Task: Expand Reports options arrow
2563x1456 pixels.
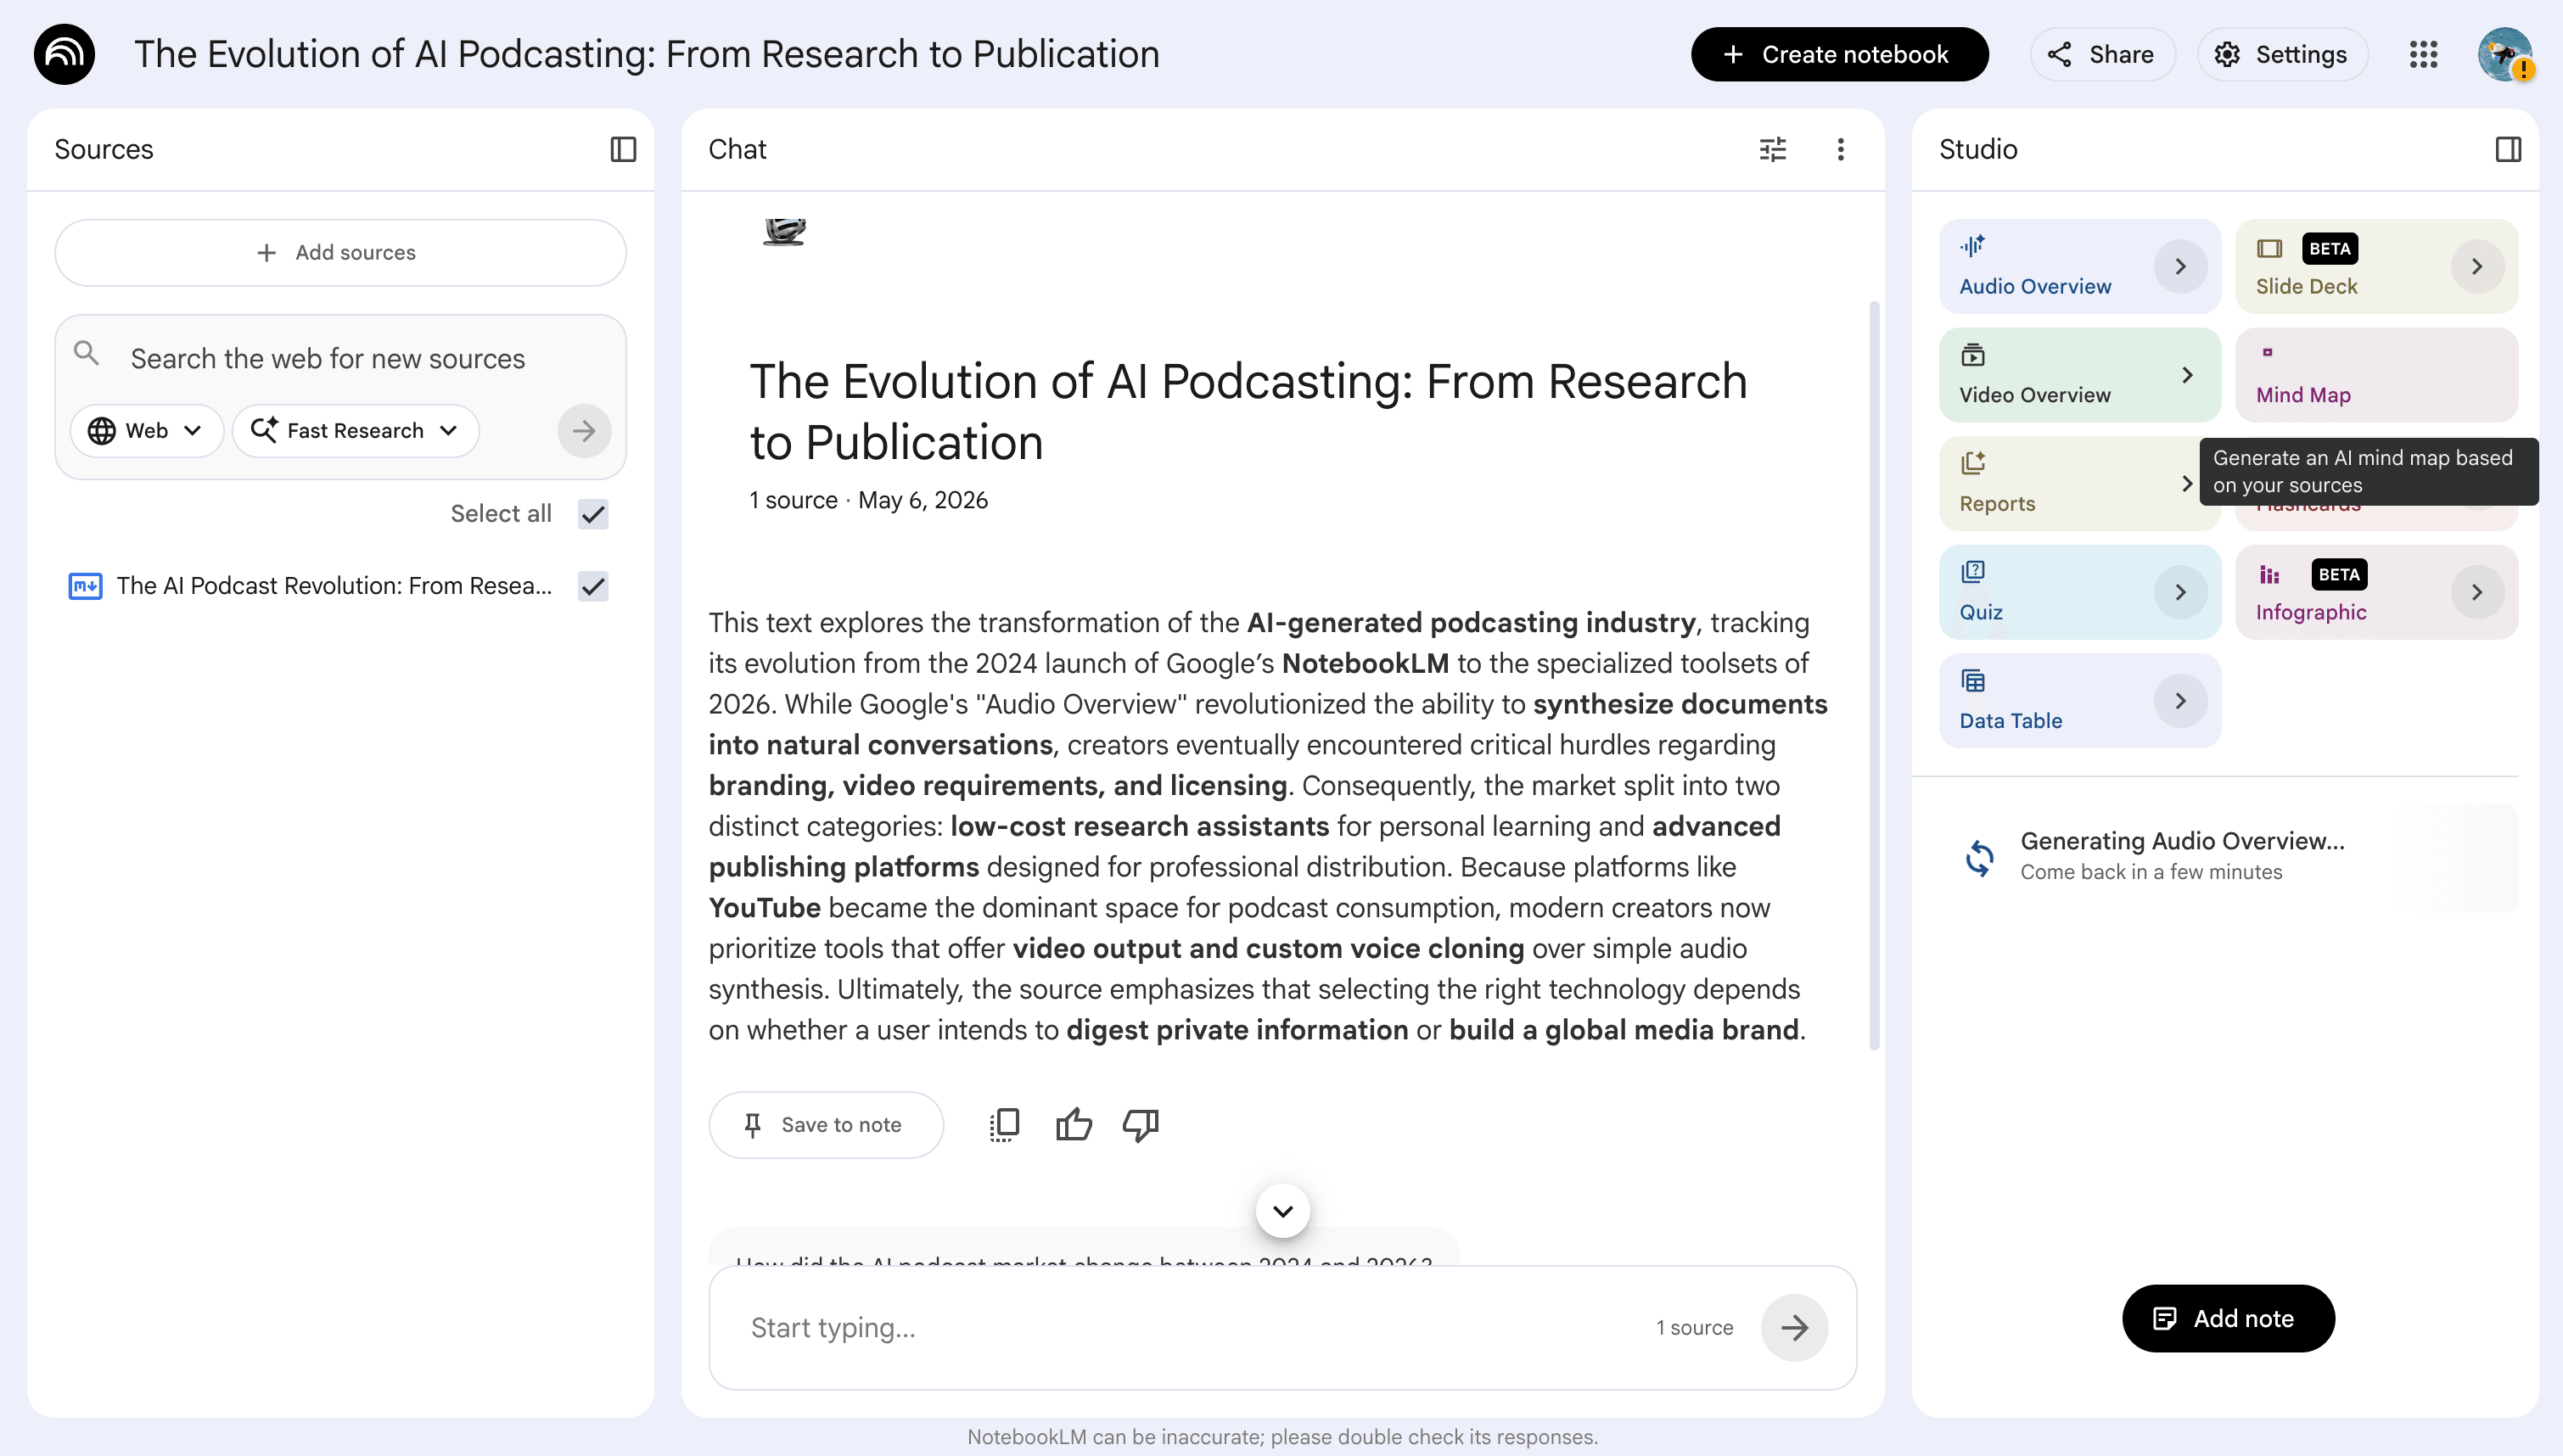Action: pos(2186,484)
